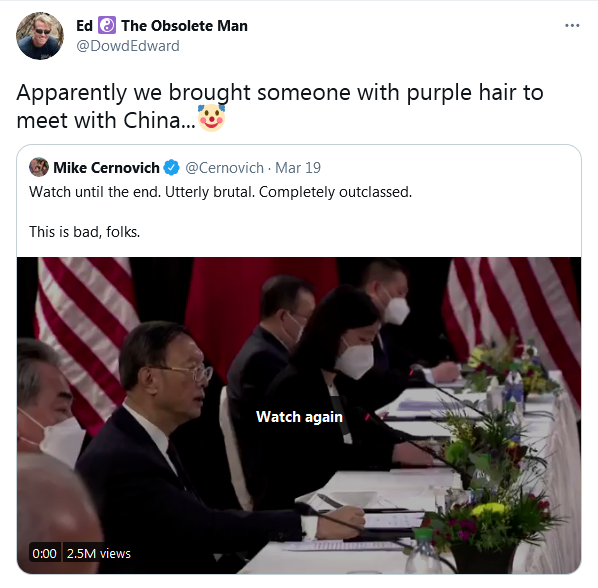Open the three-dot more options menu
598x588 pixels.
(572, 26)
